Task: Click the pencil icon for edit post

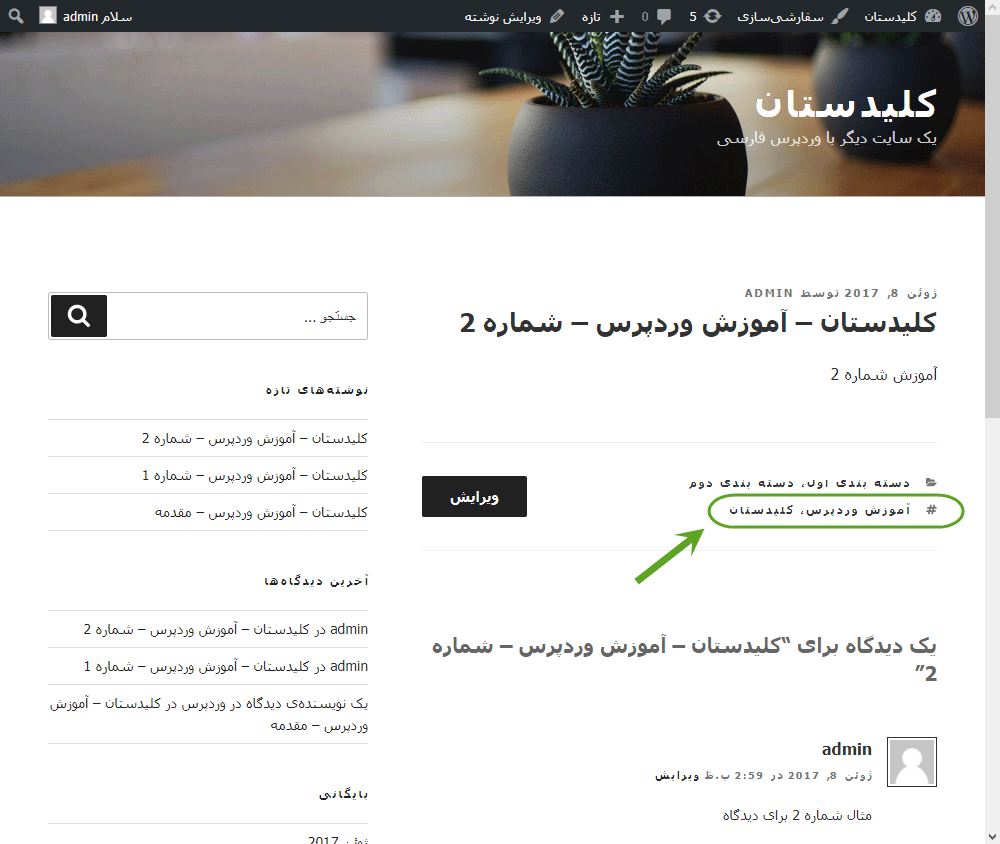Action: pyautogui.click(x=557, y=16)
